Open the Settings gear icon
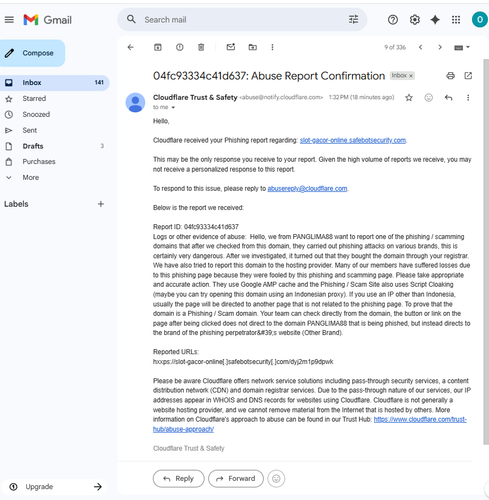489x500 pixels. pos(414,20)
